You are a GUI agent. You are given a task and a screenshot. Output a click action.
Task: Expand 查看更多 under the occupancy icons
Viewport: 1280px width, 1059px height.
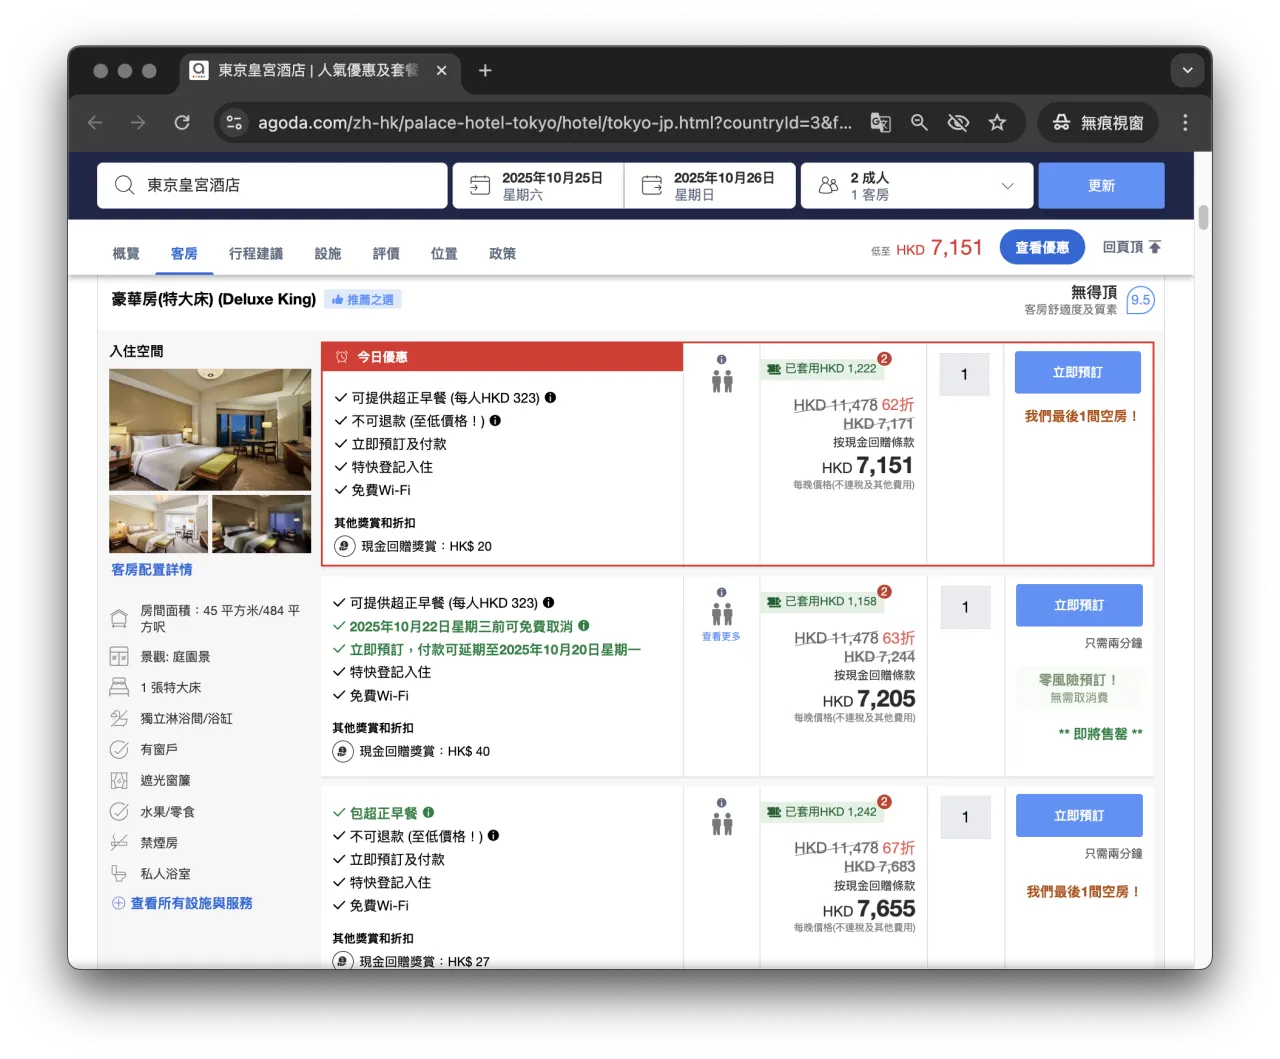[x=721, y=635]
